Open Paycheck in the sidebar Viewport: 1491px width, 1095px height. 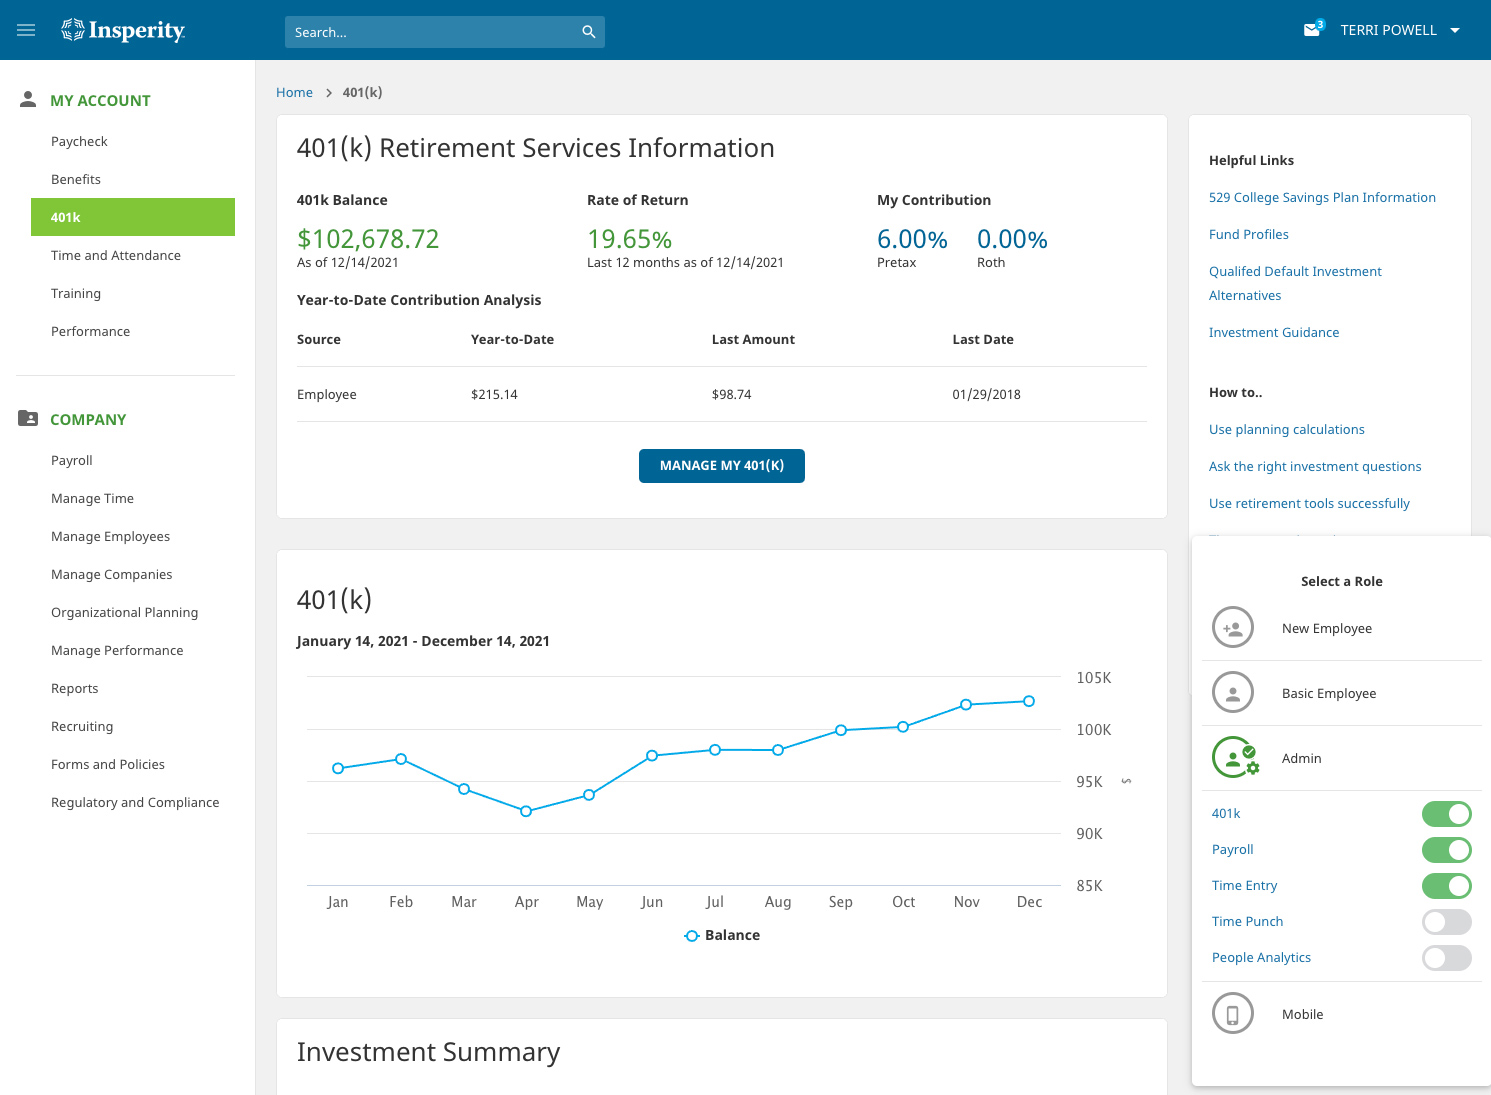click(x=79, y=141)
